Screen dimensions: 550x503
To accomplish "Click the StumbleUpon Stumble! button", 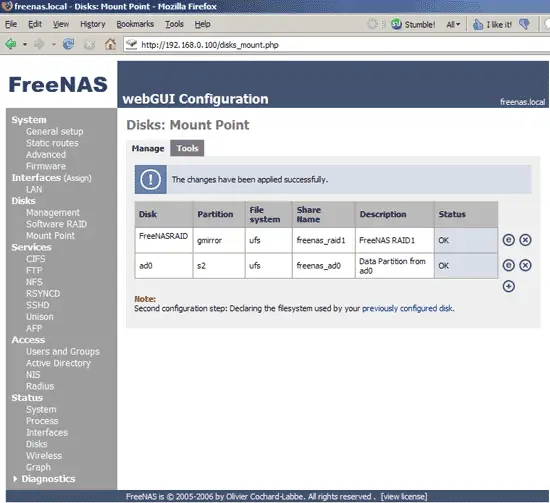I will pyautogui.click(x=413, y=24).
